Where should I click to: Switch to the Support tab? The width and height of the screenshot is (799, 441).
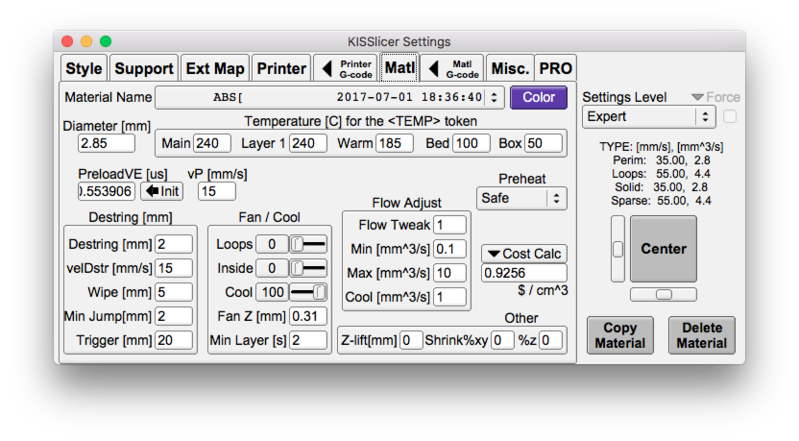144,68
